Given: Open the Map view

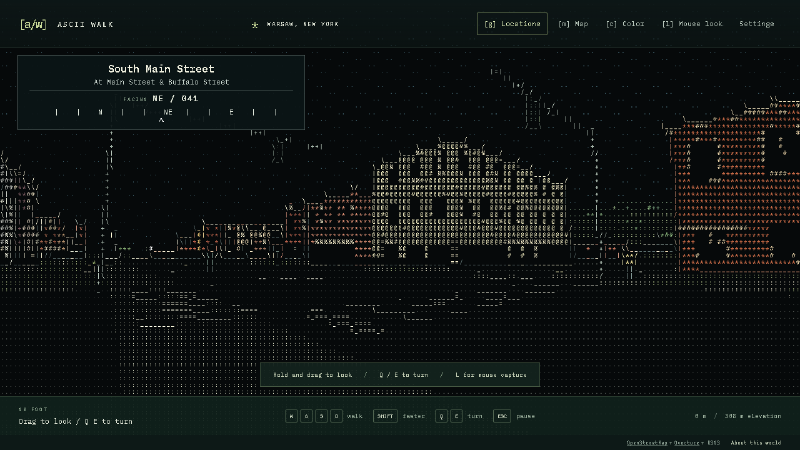Looking at the screenshot, I should (x=573, y=23).
